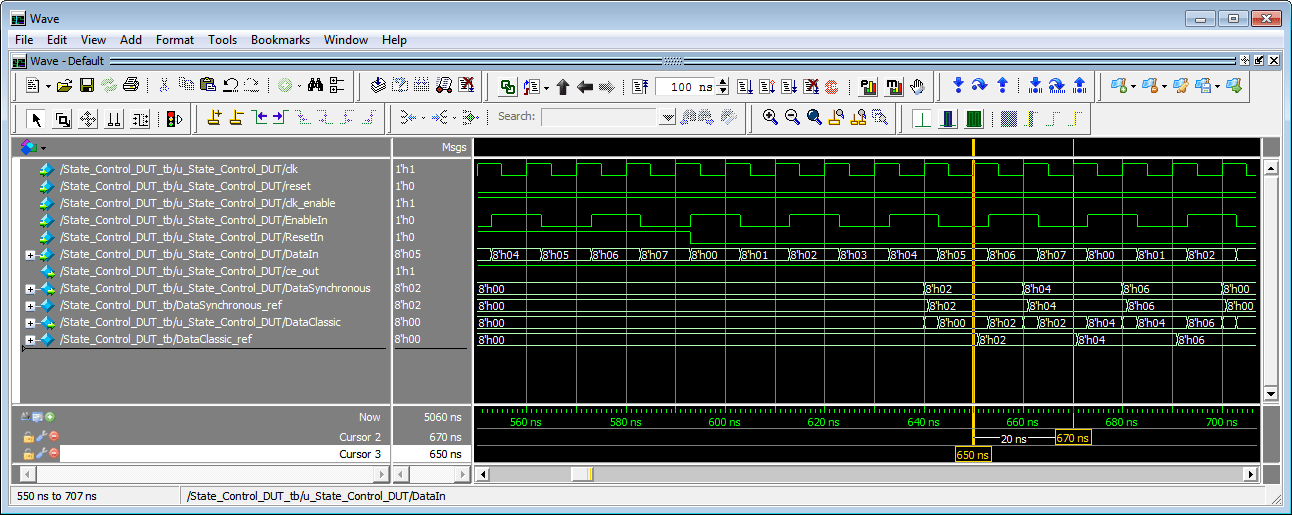Viewport: 1292px width, 515px height.
Task: Toggle the lock icon for Cursor 2
Action: (29, 437)
